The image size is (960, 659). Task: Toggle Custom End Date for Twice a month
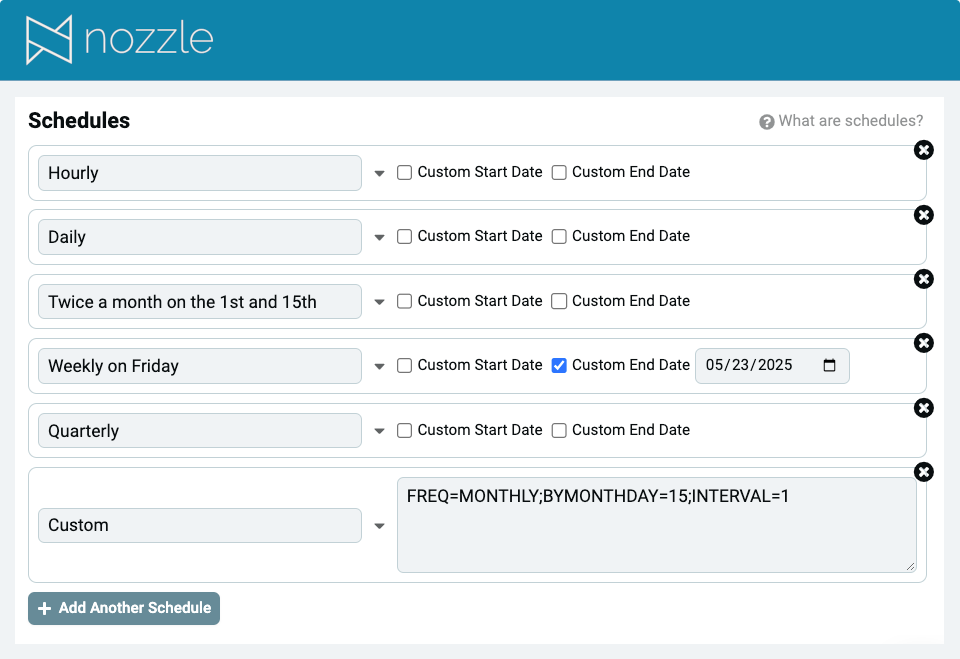click(x=559, y=301)
